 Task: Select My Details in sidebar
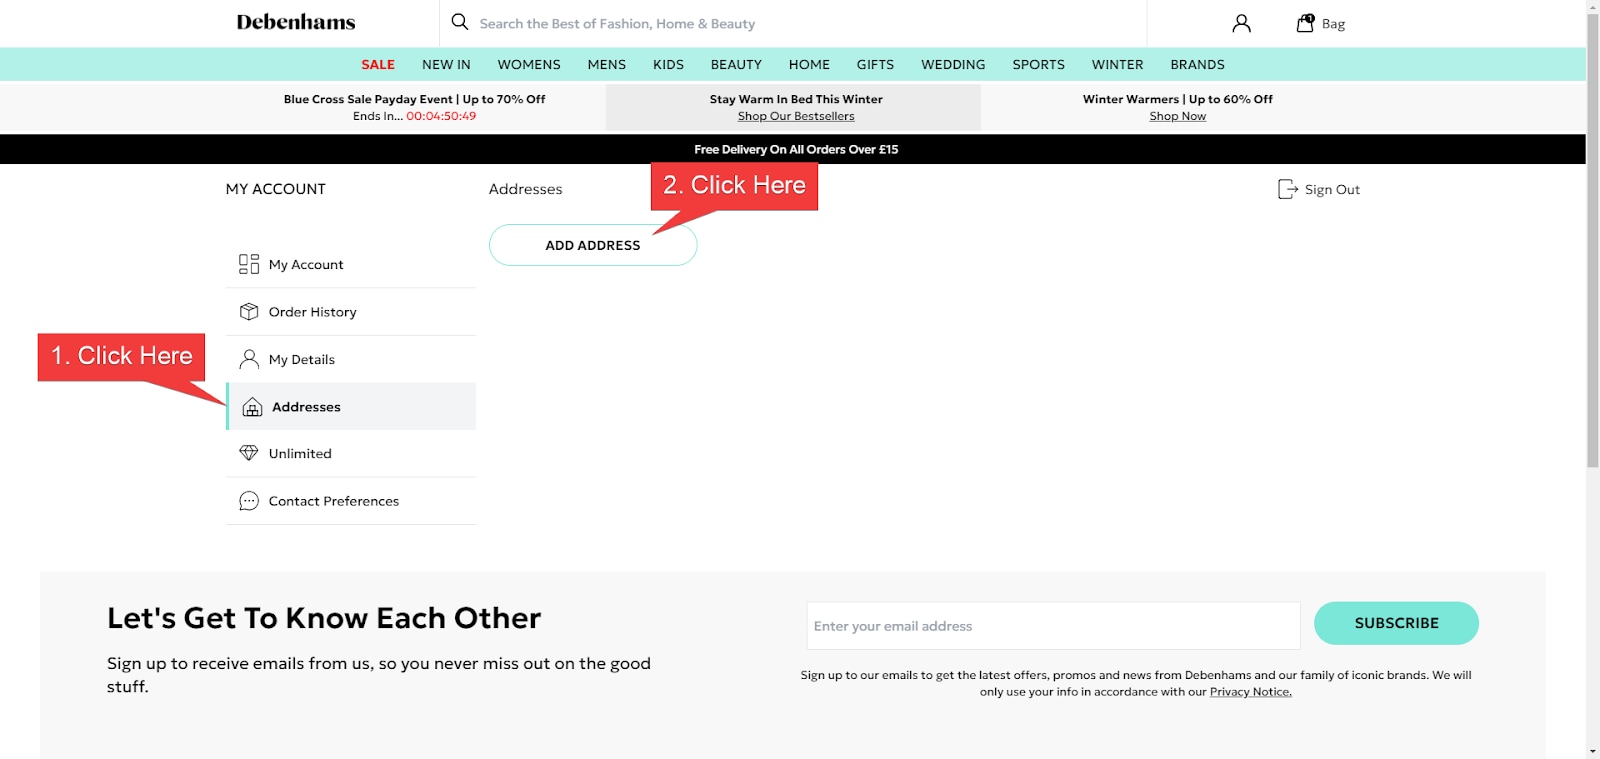[x=351, y=359]
